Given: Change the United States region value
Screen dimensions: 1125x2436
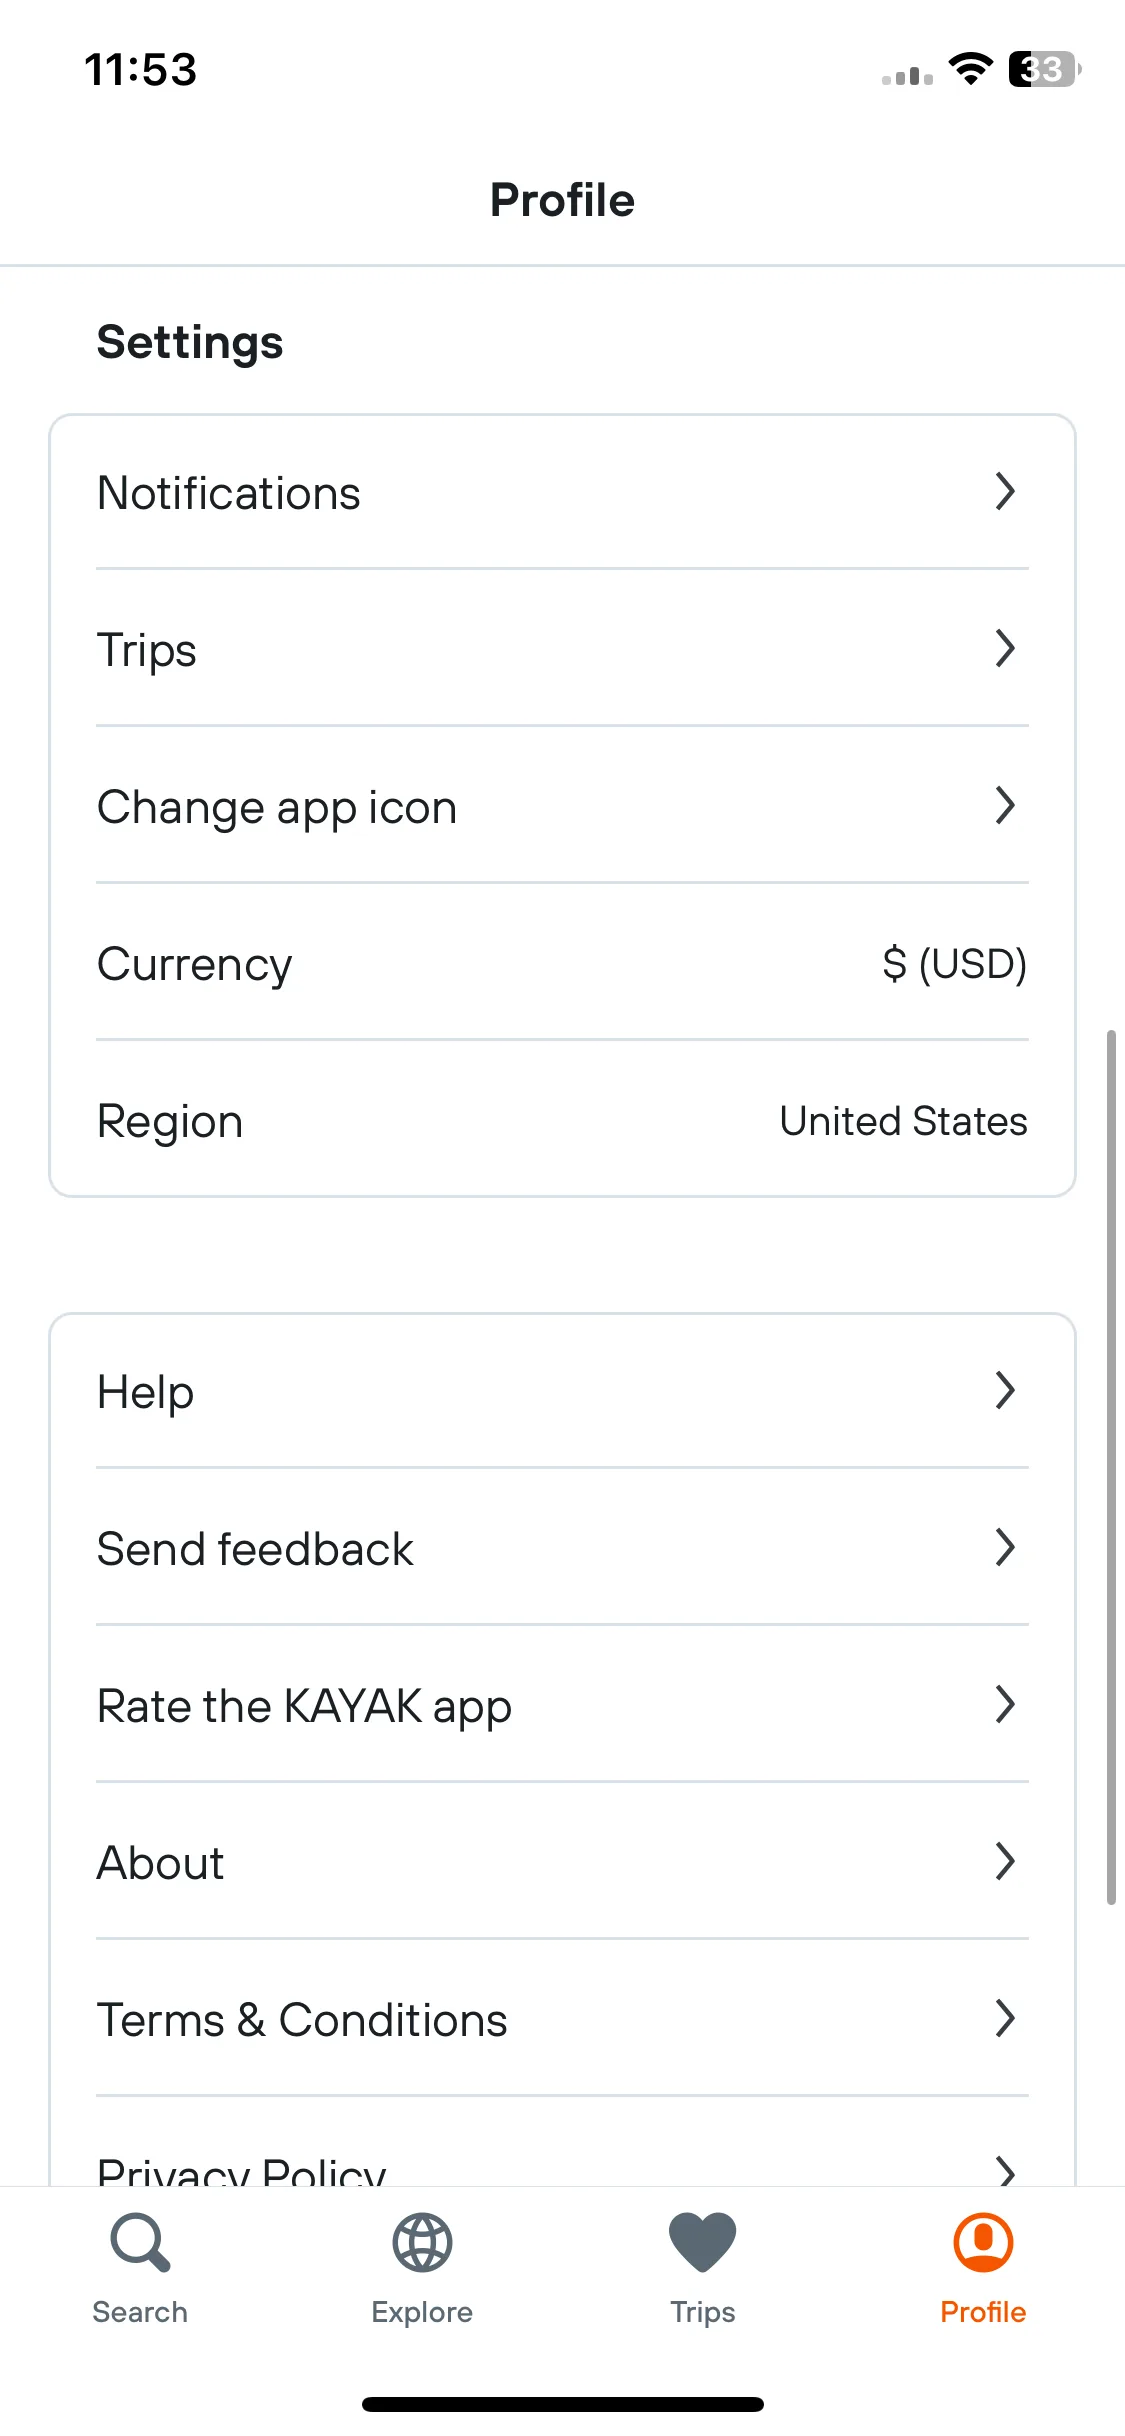Looking at the screenshot, I should pos(903,1121).
